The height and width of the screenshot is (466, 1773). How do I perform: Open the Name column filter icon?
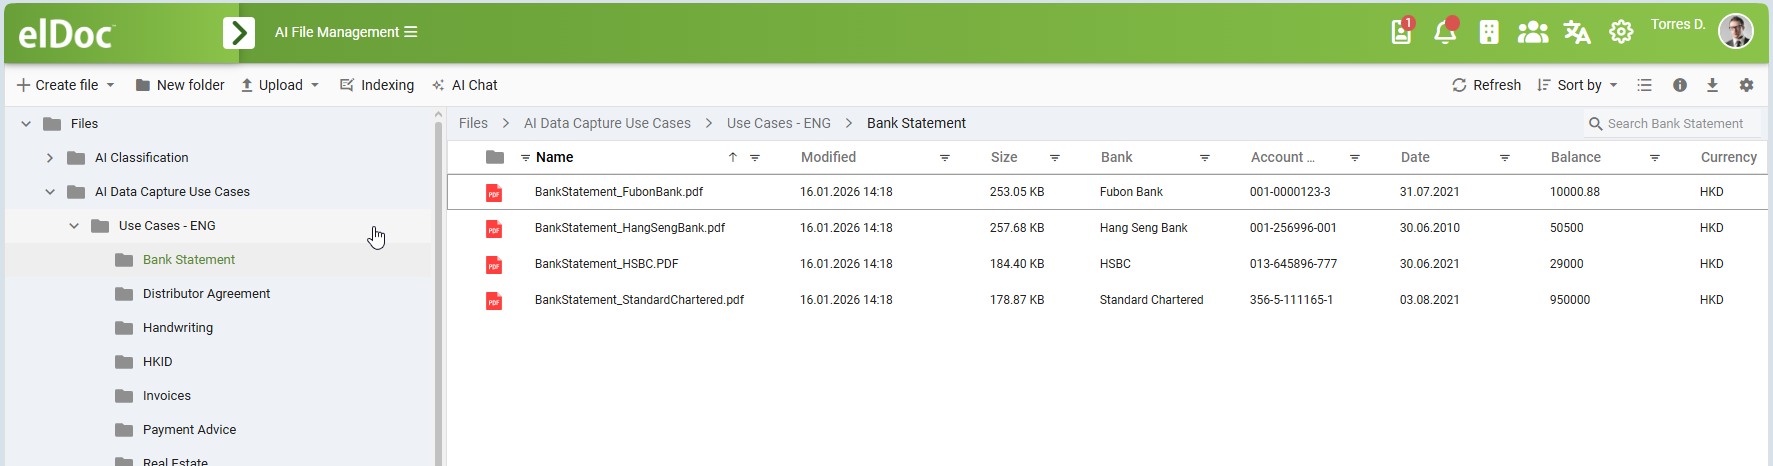point(755,158)
